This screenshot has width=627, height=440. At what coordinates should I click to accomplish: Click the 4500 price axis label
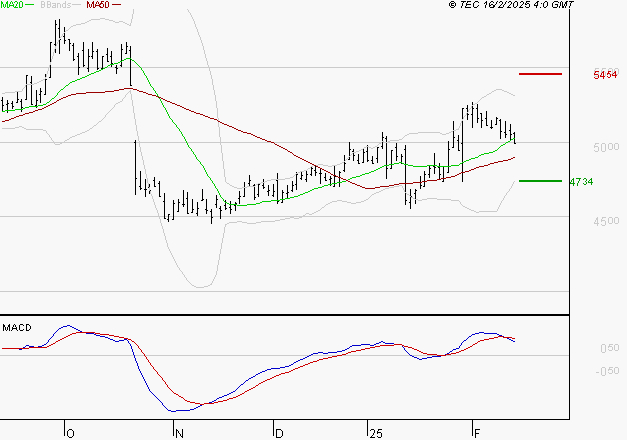(604, 221)
